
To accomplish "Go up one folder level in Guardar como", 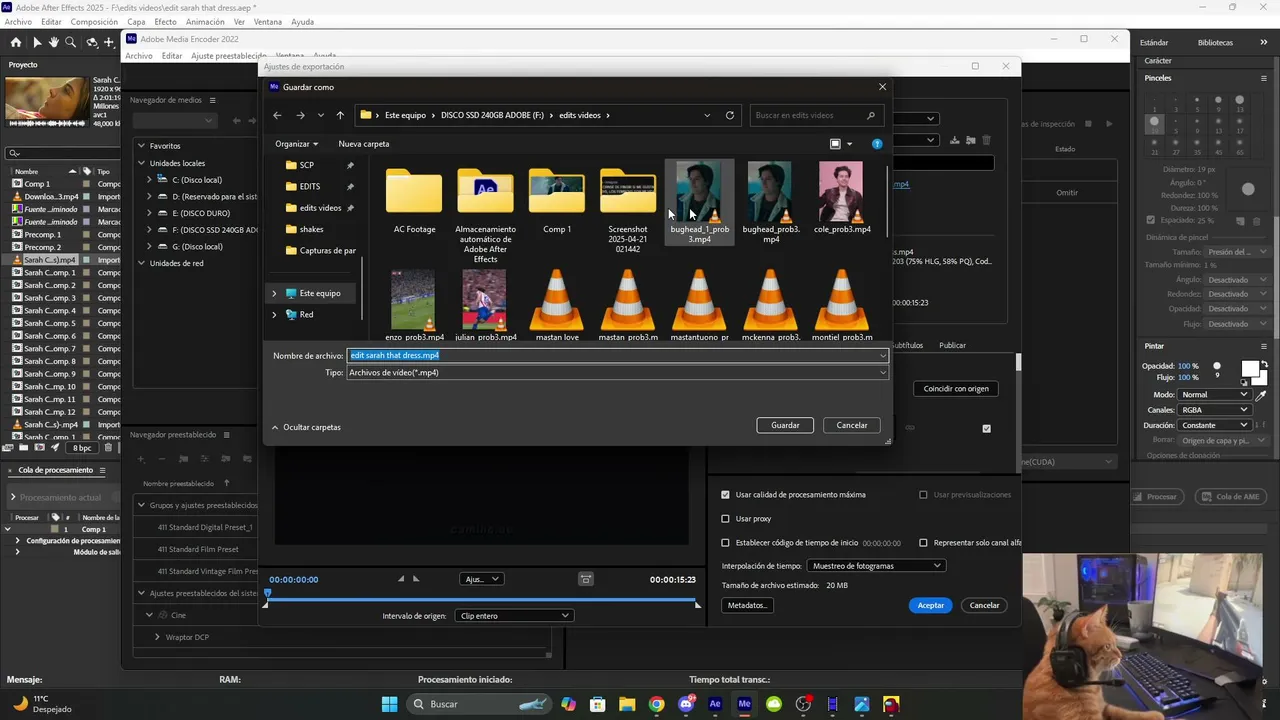I will click(x=340, y=115).
